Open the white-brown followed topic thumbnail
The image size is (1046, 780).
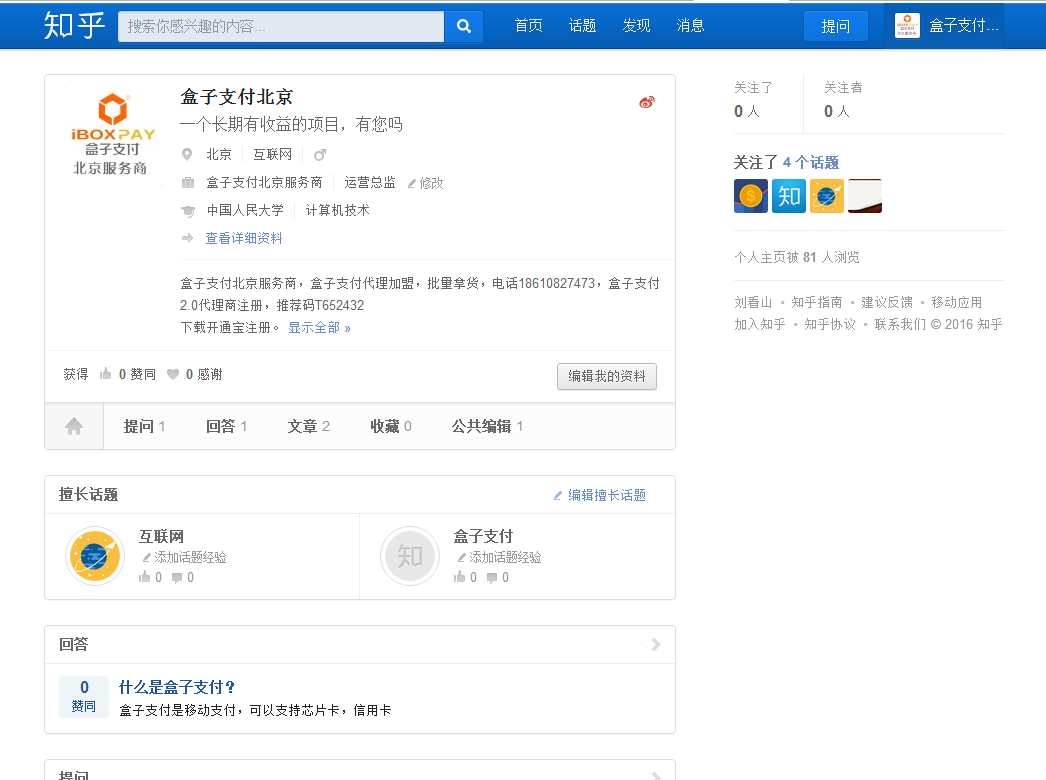[x=865, y=196]
